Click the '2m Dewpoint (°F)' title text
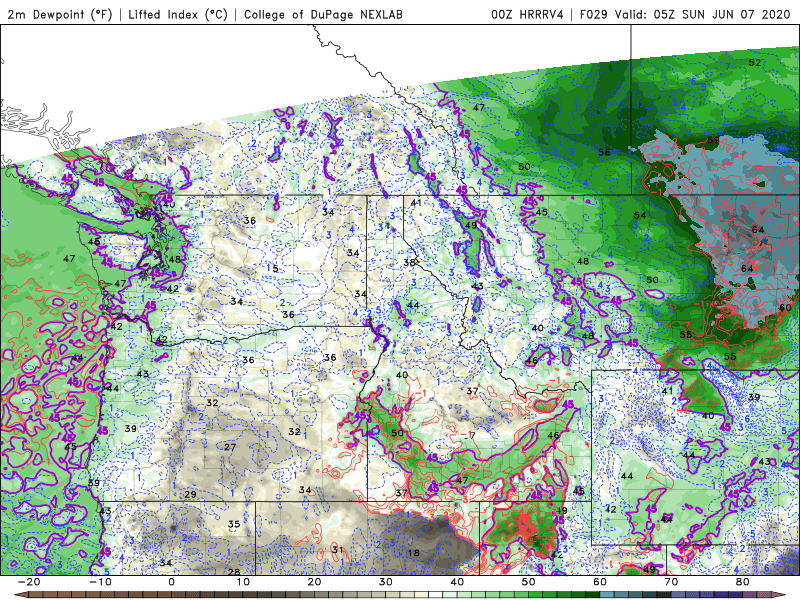 point(59,14)
